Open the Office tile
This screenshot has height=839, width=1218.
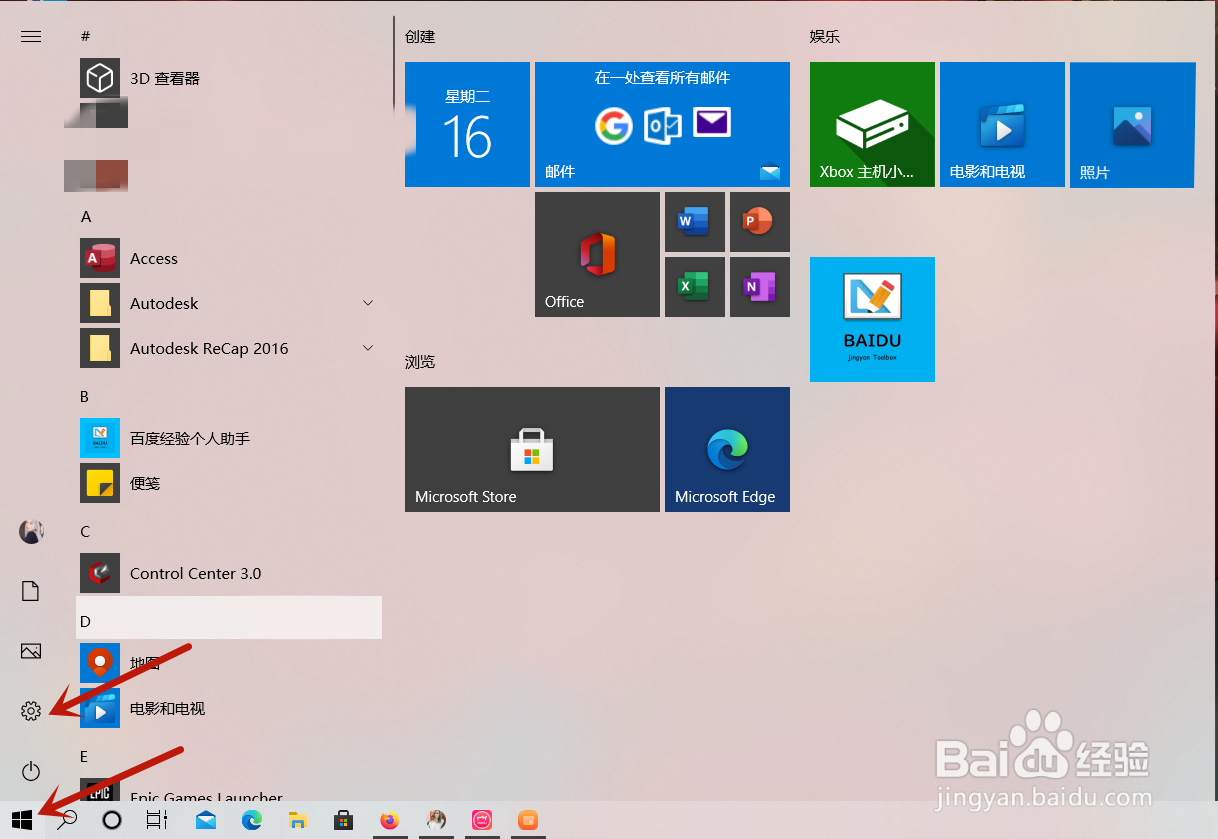(597, 254)
